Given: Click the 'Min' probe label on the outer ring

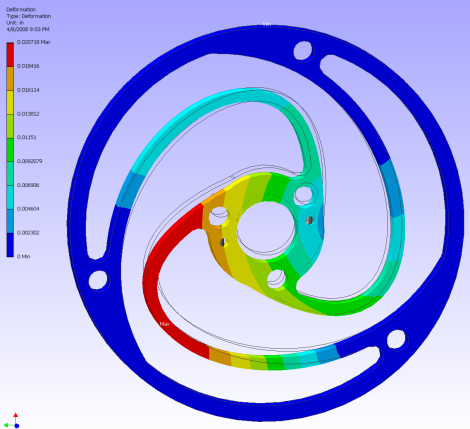Looking at the screenshot, I should point(267,24).
